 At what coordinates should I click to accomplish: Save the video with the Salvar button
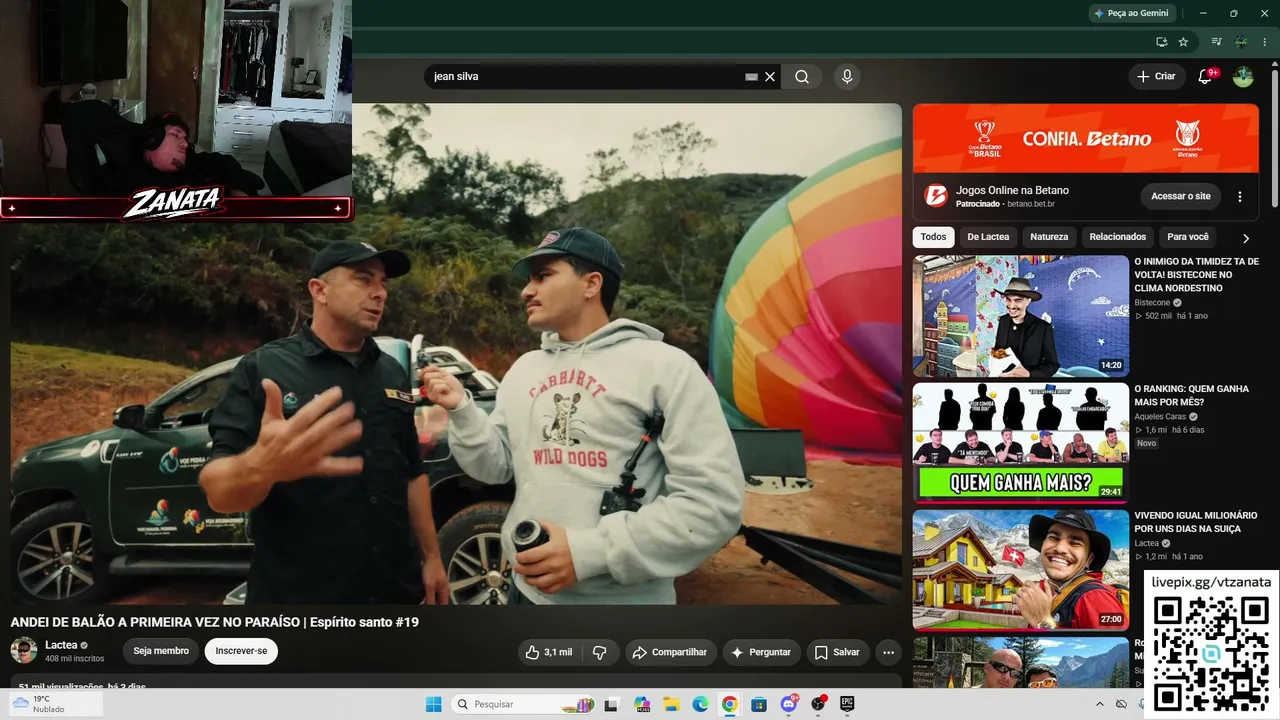click(x=837, y=652)
